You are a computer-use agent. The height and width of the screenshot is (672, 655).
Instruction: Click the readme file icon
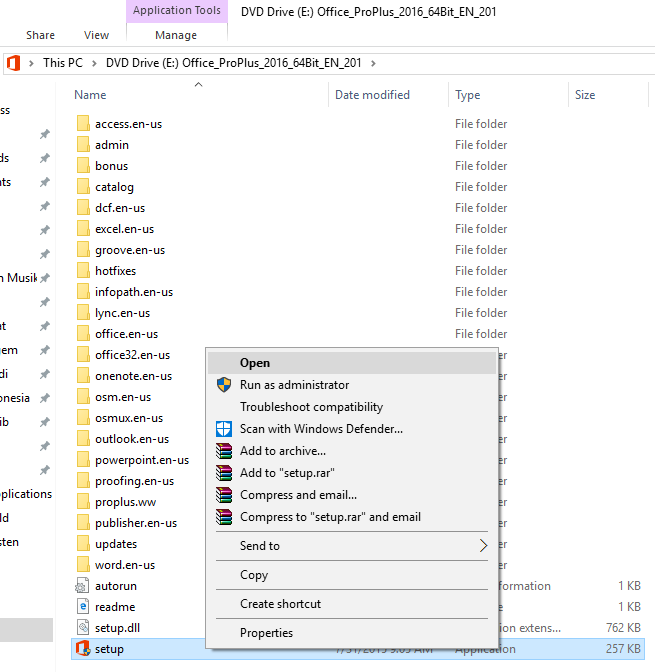[x=83, y=606]
